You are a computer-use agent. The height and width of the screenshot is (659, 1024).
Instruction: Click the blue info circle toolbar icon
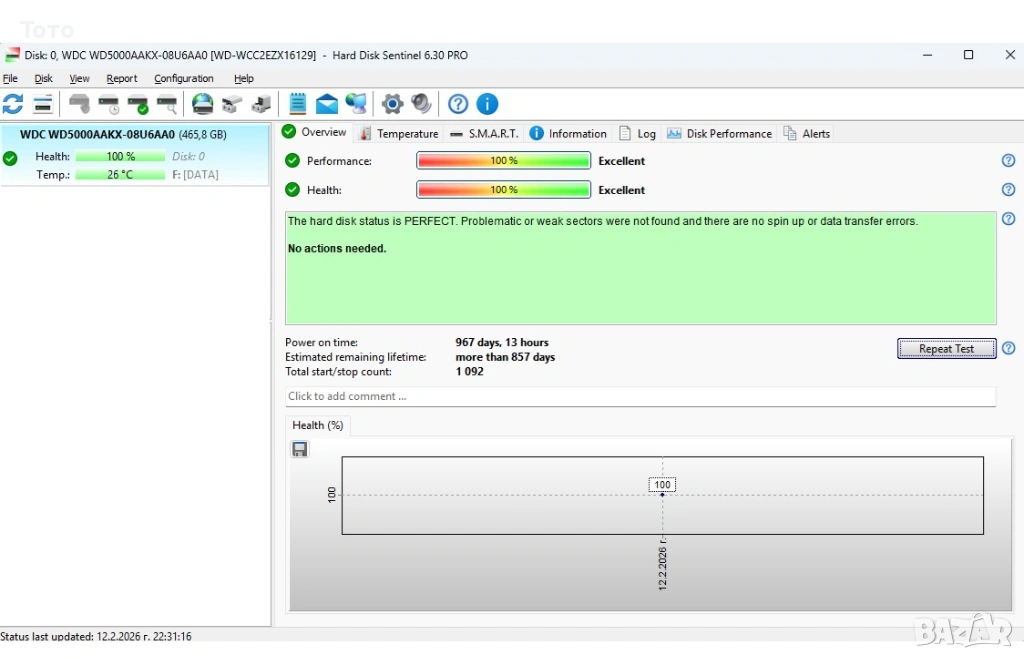tap(487, 104)
